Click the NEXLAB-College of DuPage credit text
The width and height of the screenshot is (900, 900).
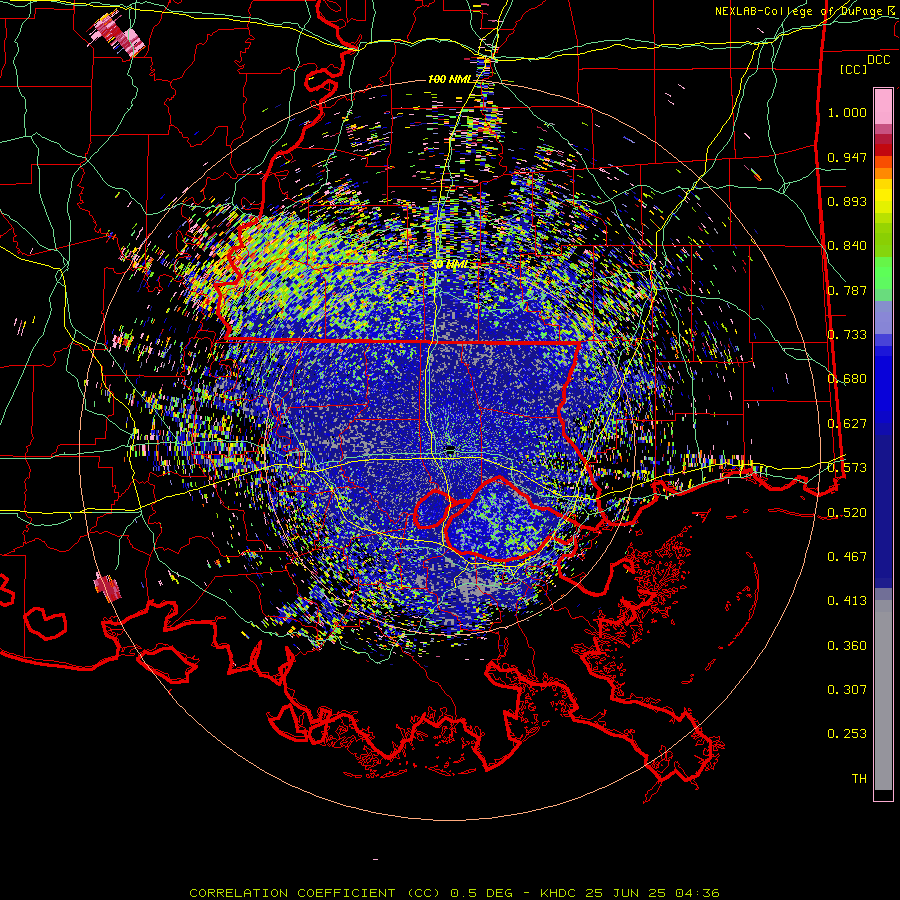806,11
